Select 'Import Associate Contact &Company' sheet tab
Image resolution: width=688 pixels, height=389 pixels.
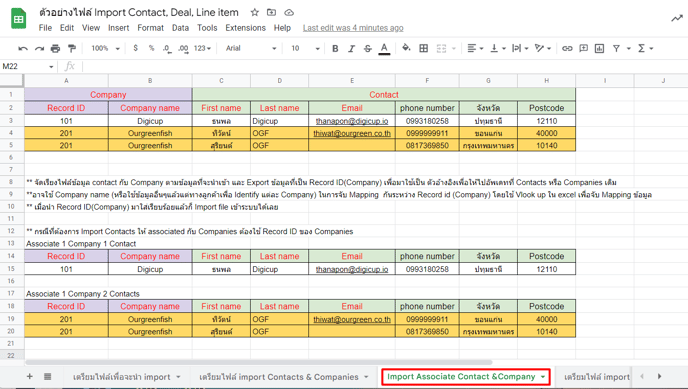tap(466, 377)
